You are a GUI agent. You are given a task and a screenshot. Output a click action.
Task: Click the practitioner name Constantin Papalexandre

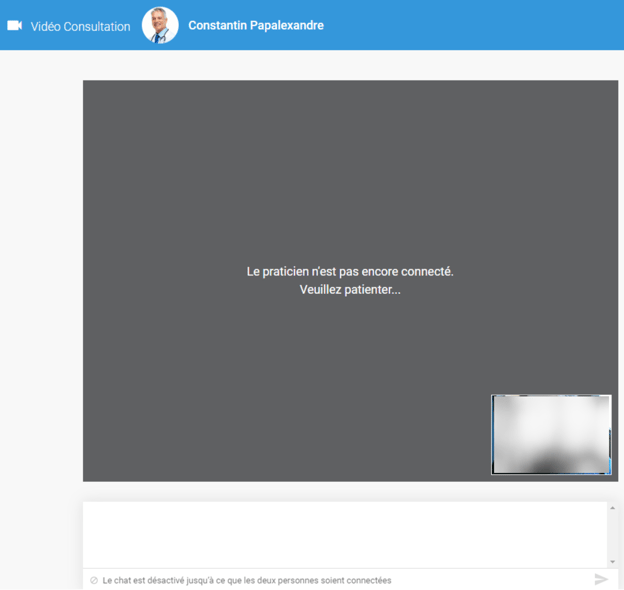256,26
